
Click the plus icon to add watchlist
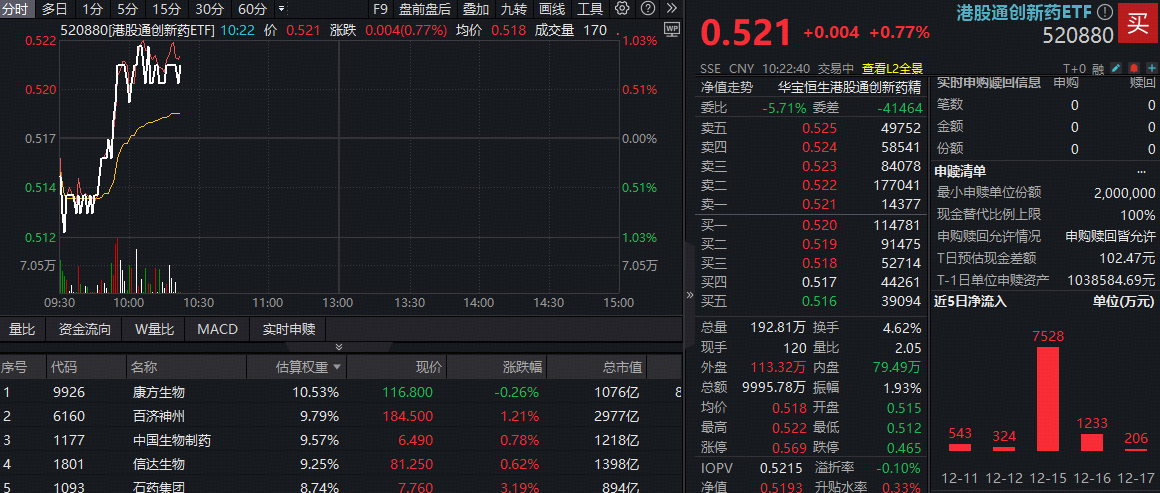(x=1153, y=69)
